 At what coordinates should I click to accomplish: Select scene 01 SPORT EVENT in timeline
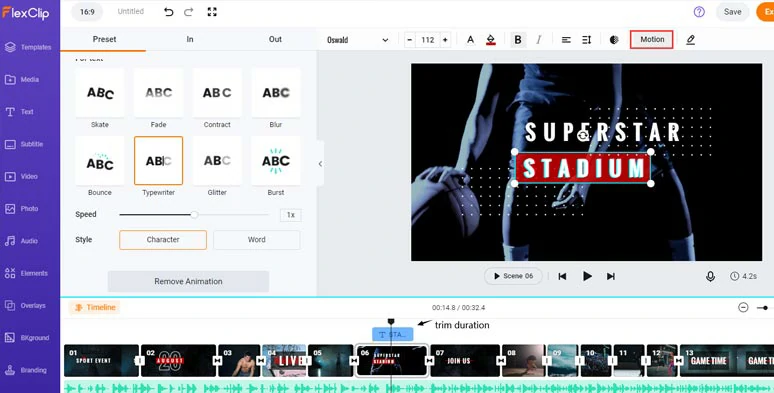click(101, 361)
